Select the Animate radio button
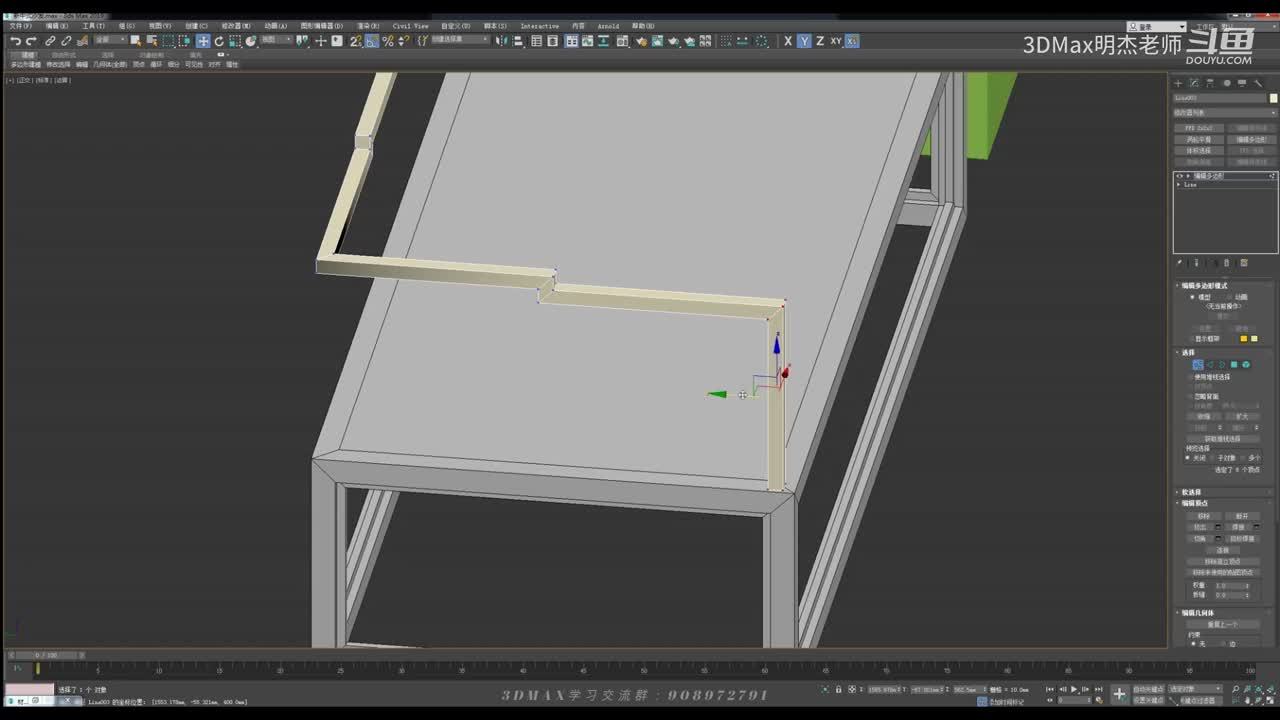Image resolution: width=1280 pixels, height=720 pixels. [1229, 297]
